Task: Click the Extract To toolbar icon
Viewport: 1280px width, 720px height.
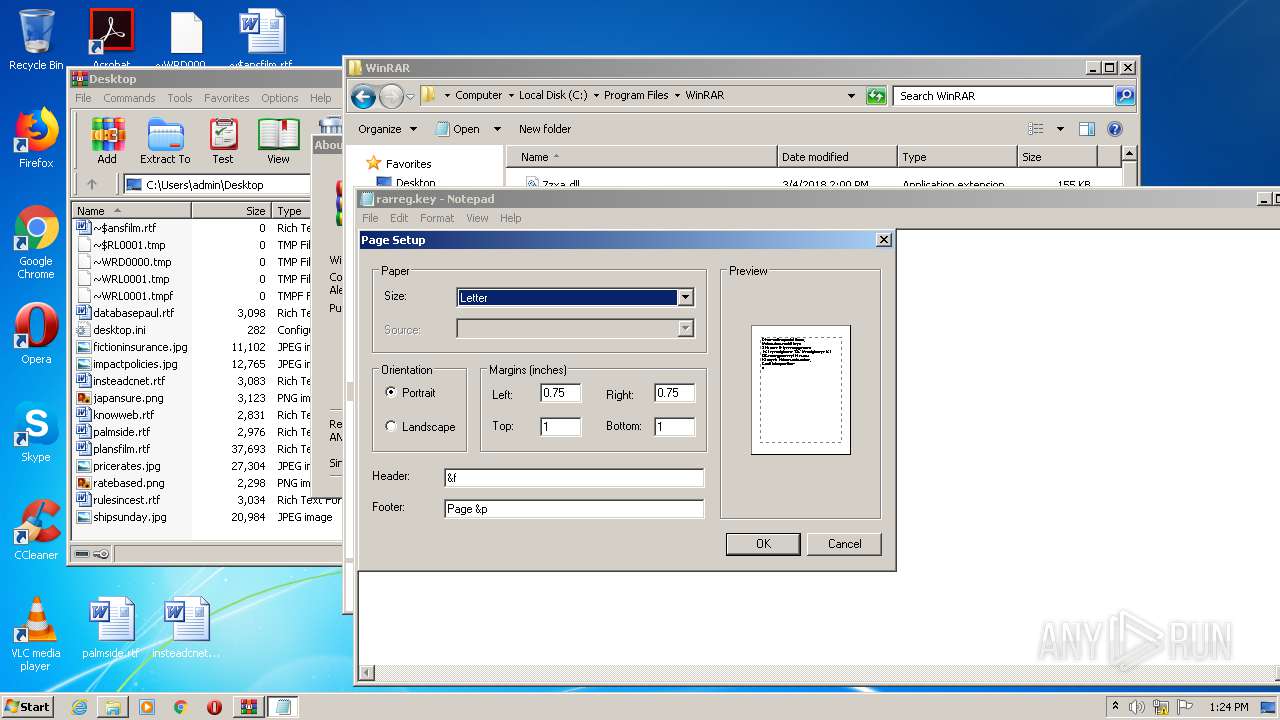Action: [x=165, y=140]
